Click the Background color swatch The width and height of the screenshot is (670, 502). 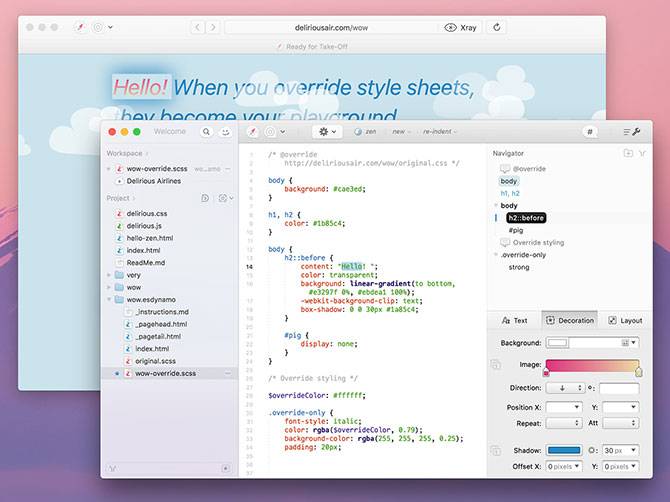(x=558, y=343)
